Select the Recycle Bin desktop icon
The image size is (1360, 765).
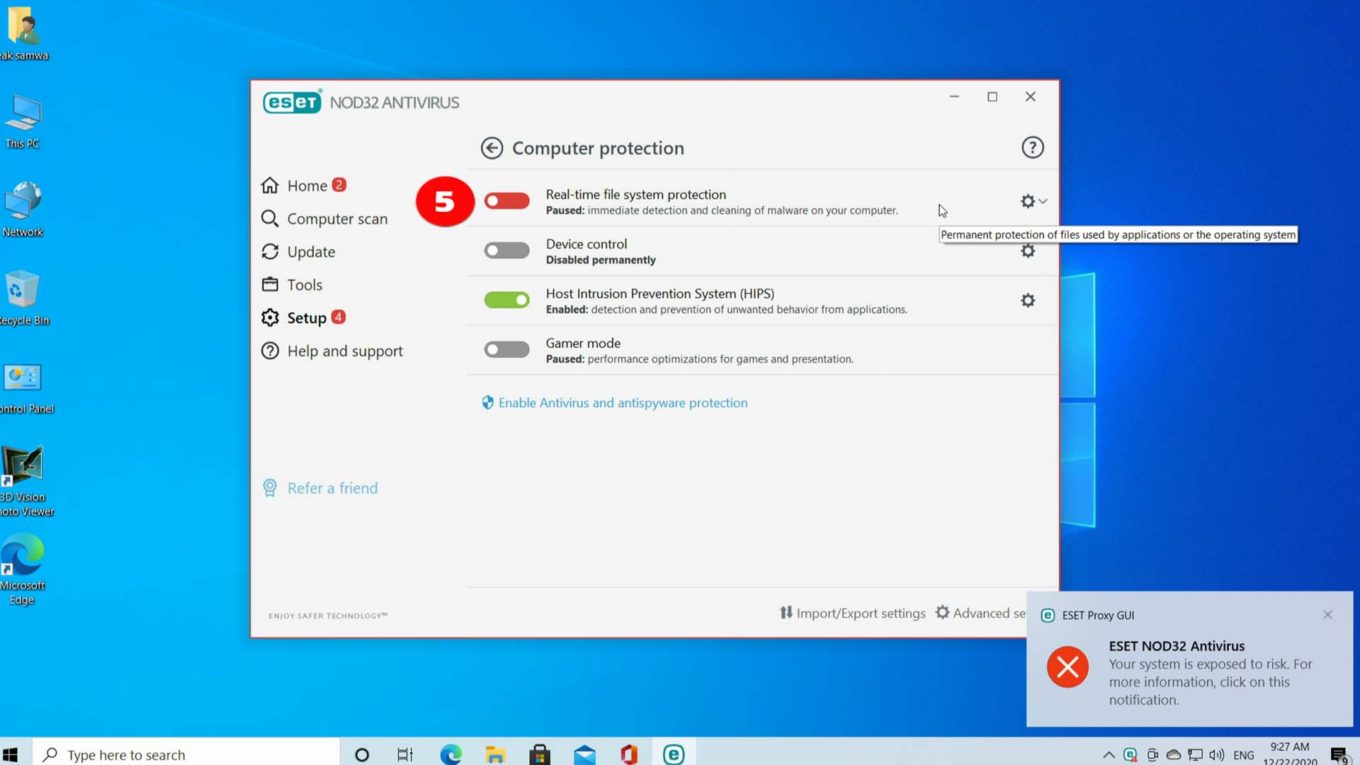point(23,298)
